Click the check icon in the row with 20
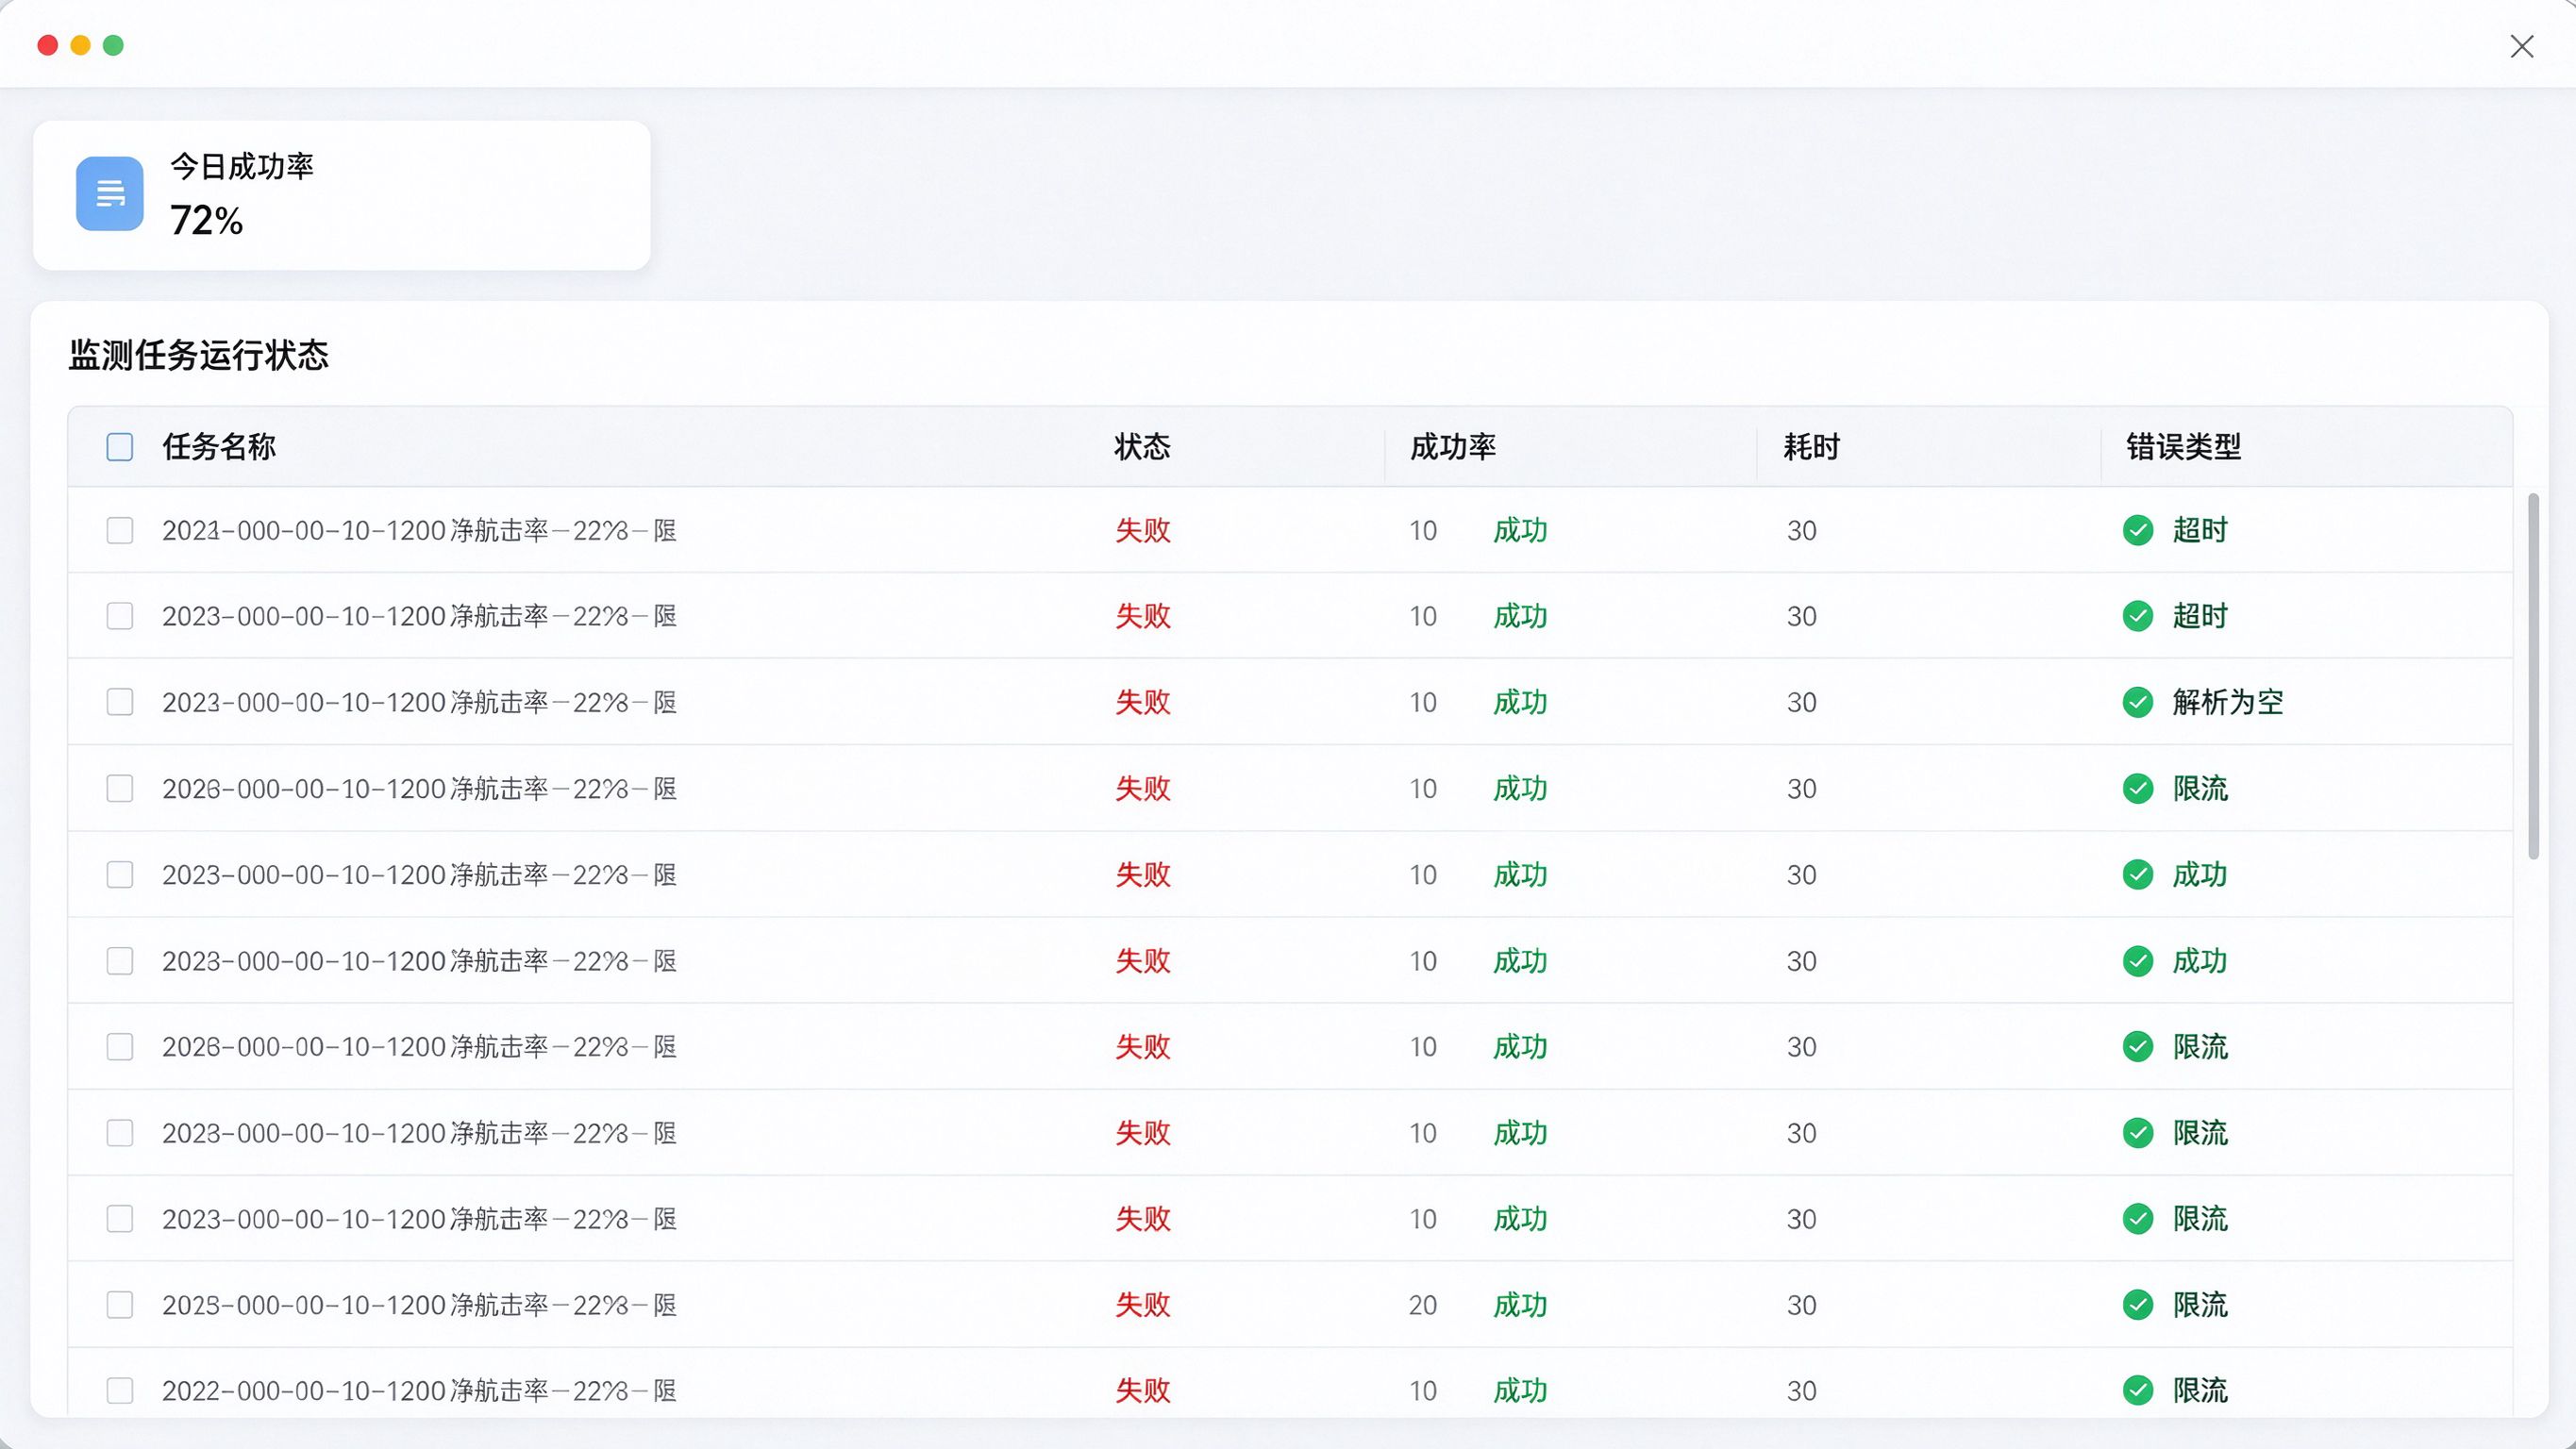The width and height of the screenshot is (2576, 1449). (2138, 1305)
